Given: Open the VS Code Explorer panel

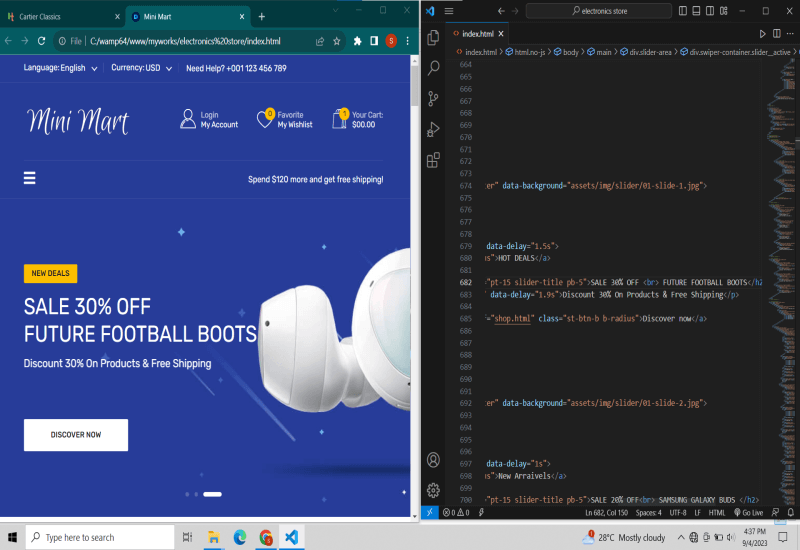Looking at the screenshot, I should [433, 38].
